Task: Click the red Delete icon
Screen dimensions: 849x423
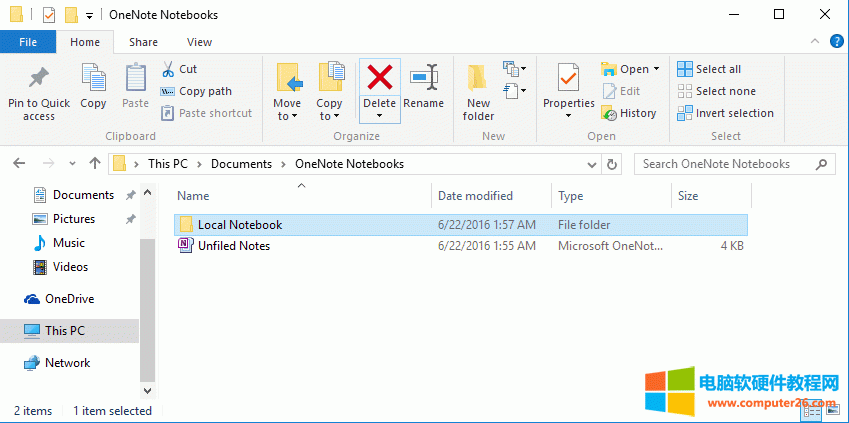Action: tap(379, 77)
